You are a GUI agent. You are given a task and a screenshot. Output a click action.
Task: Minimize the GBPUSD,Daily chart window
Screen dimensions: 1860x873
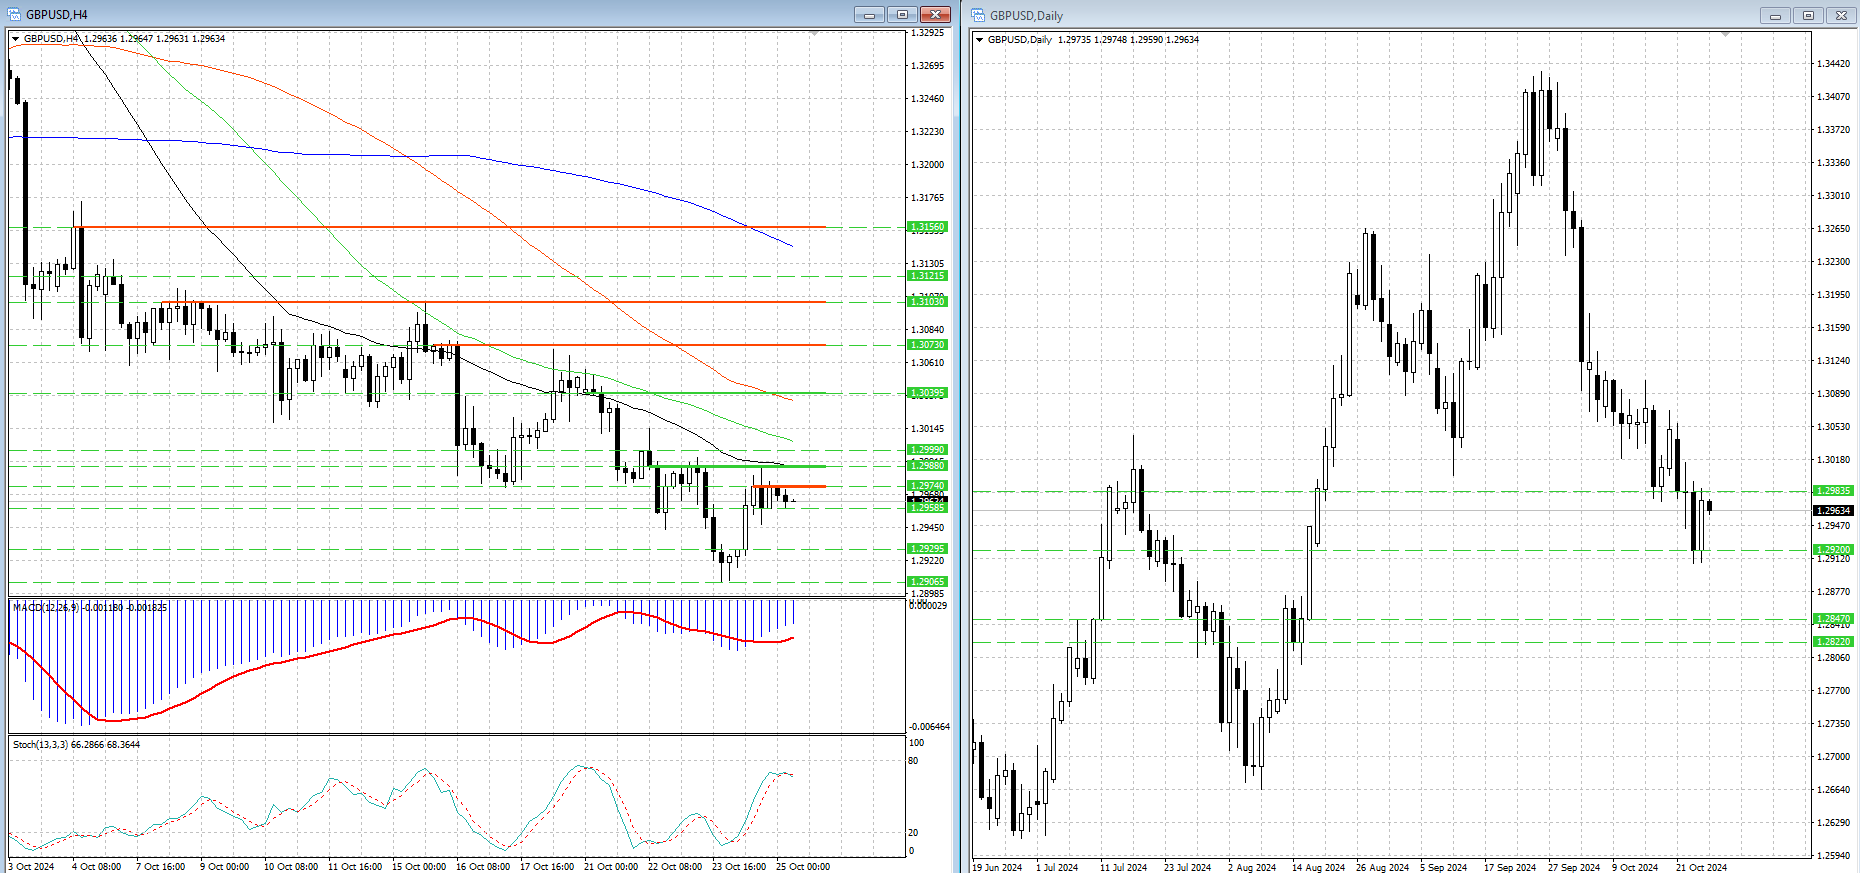pos(1776,15)
